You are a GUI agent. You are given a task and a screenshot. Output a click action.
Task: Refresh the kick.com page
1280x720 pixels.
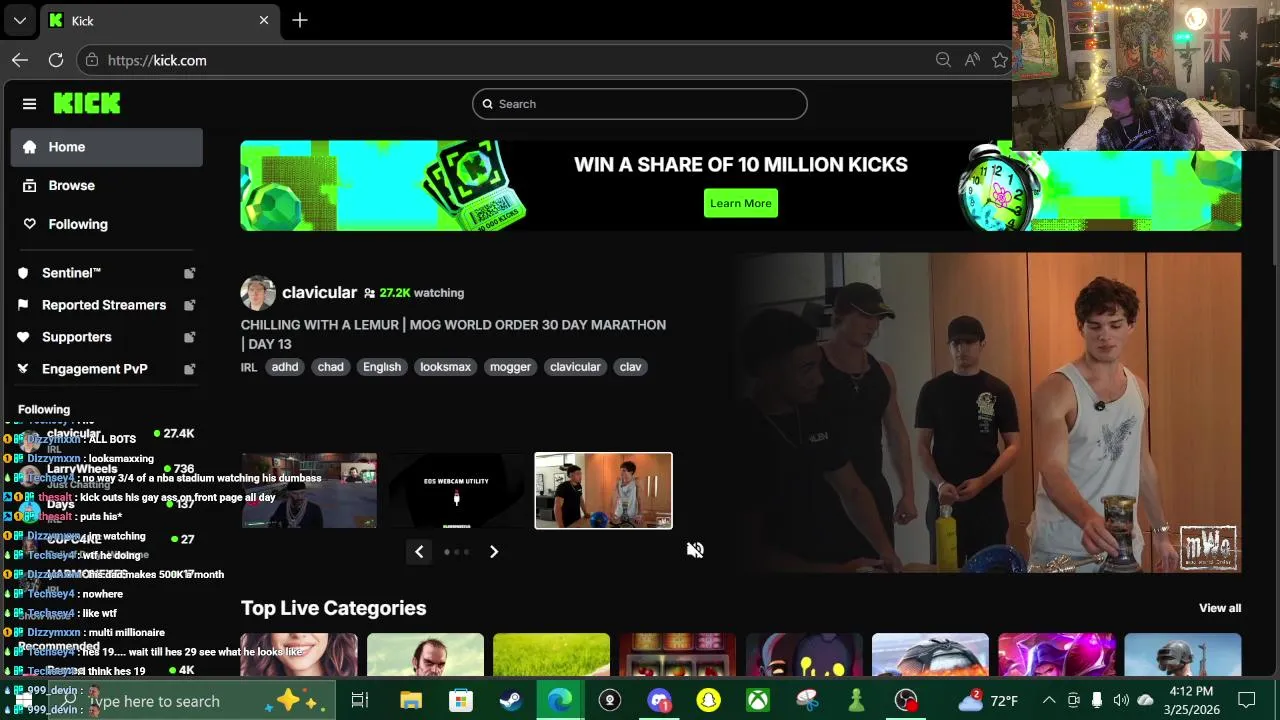56,60
